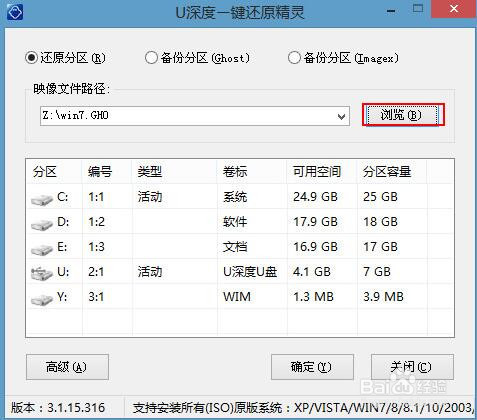
Task: Select the C: drive icon
Action: (42, 200)
